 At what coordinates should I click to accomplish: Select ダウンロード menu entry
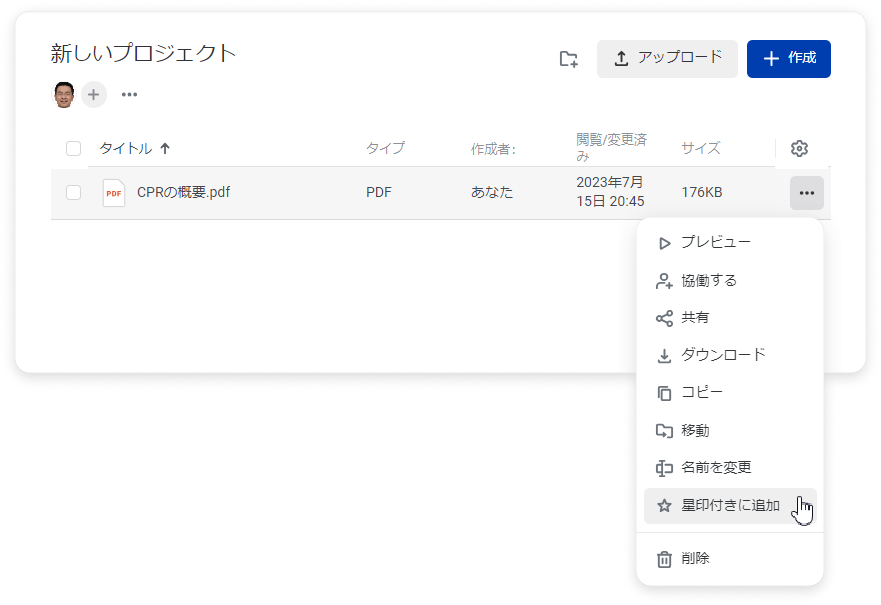tap(730, 355)
